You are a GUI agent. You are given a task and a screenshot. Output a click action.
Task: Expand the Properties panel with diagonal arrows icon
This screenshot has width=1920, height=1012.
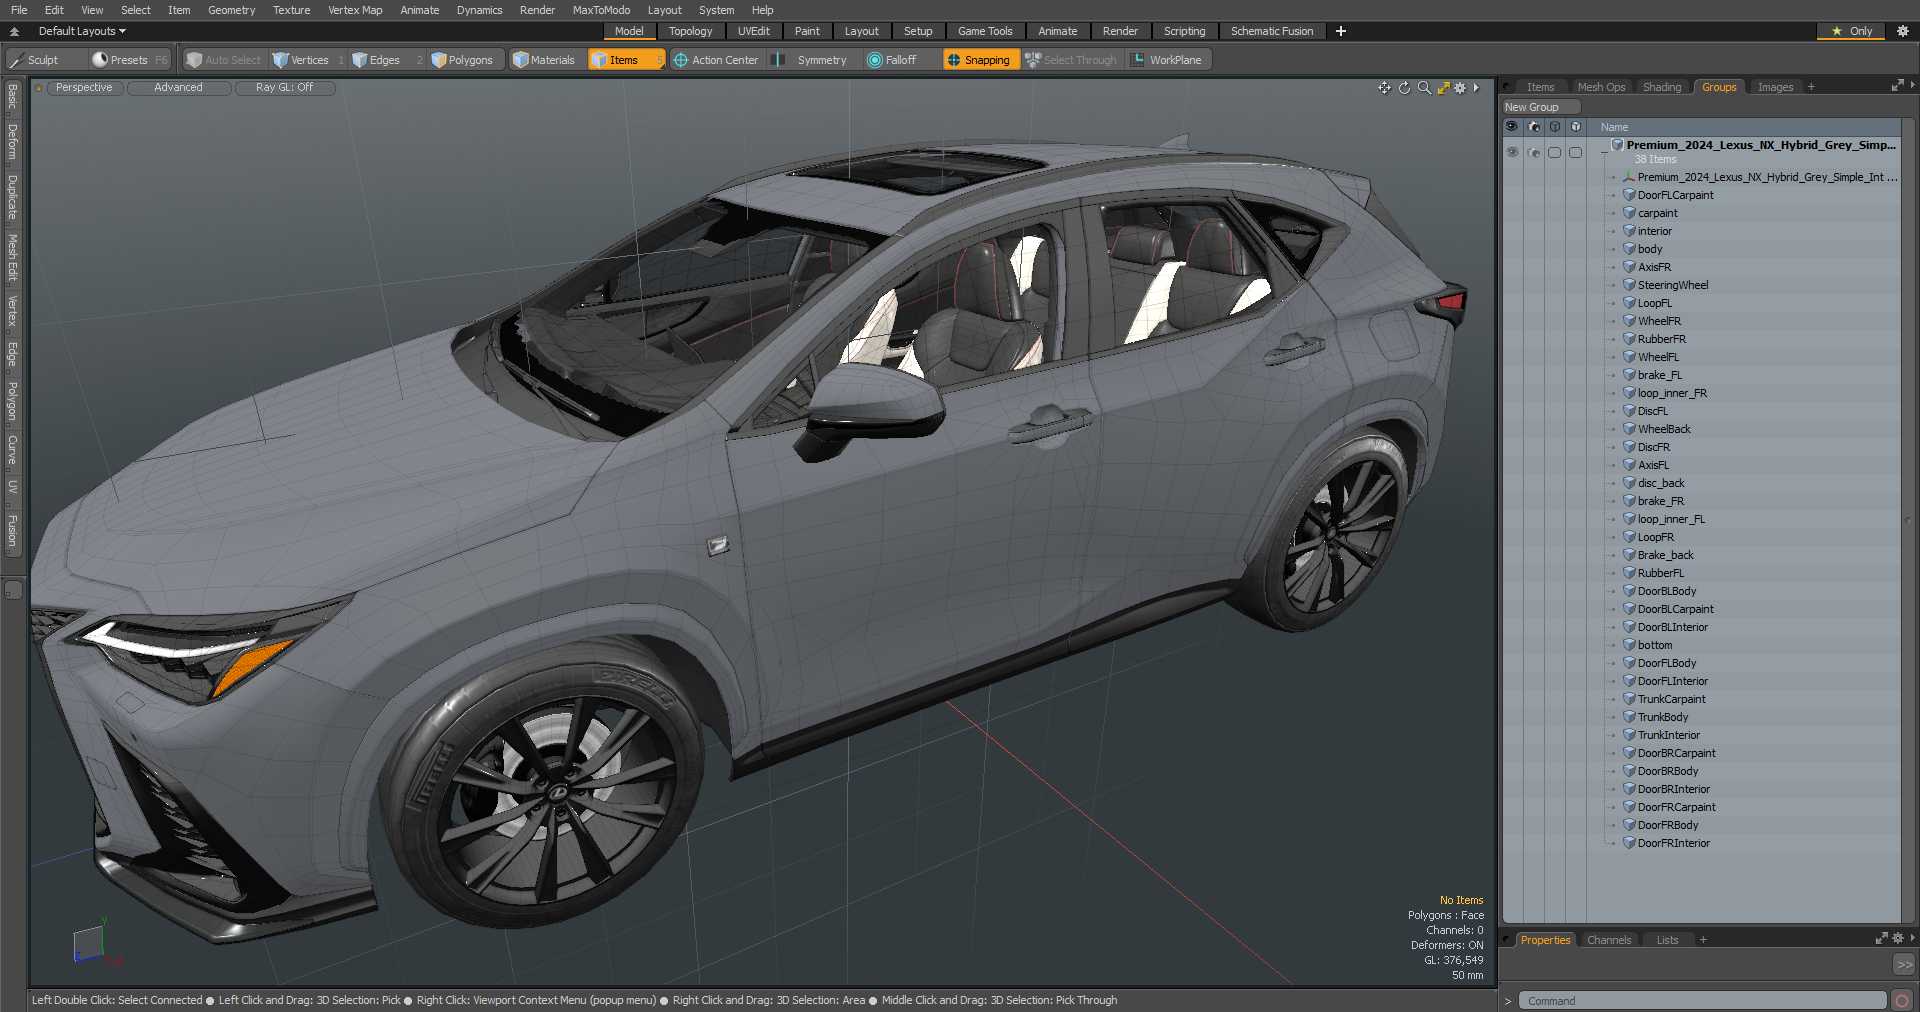pos(1881,938)
